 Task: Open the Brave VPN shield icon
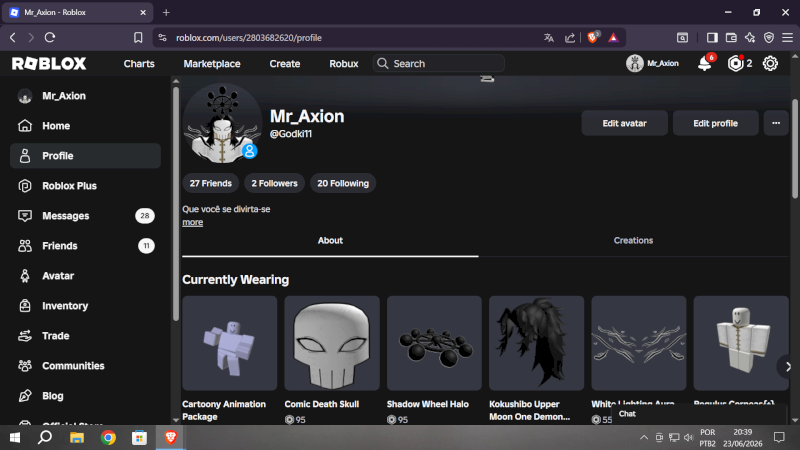pyautogui.click(x=769, y=38)
